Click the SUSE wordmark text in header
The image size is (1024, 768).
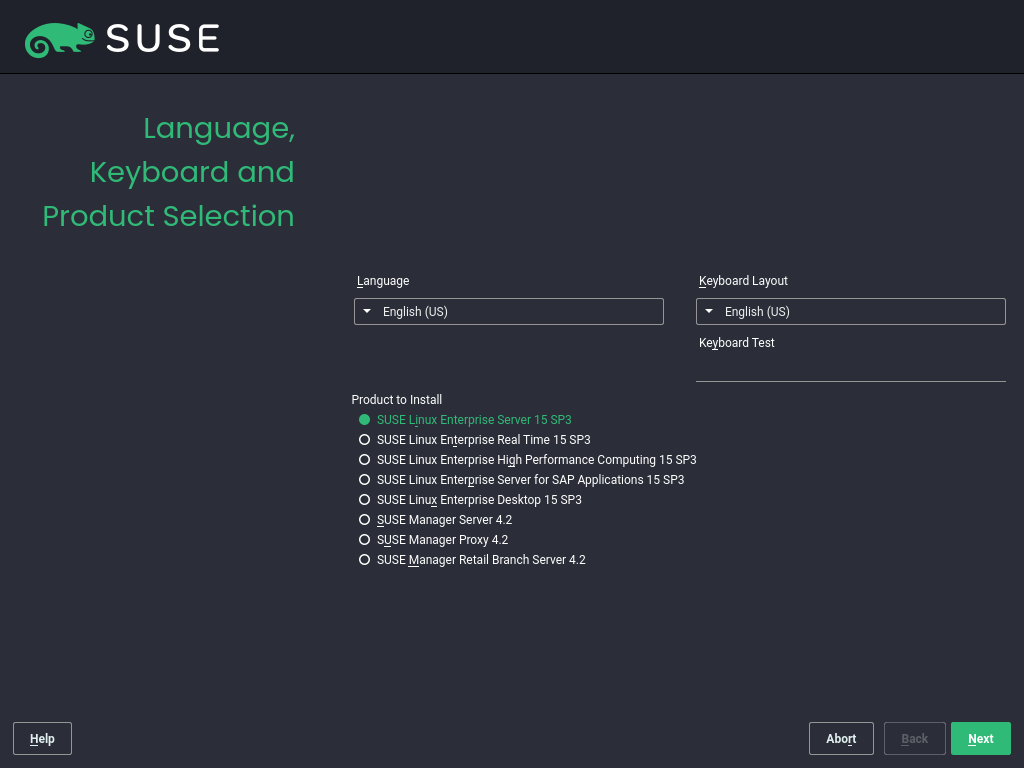[x=162, y=39]
